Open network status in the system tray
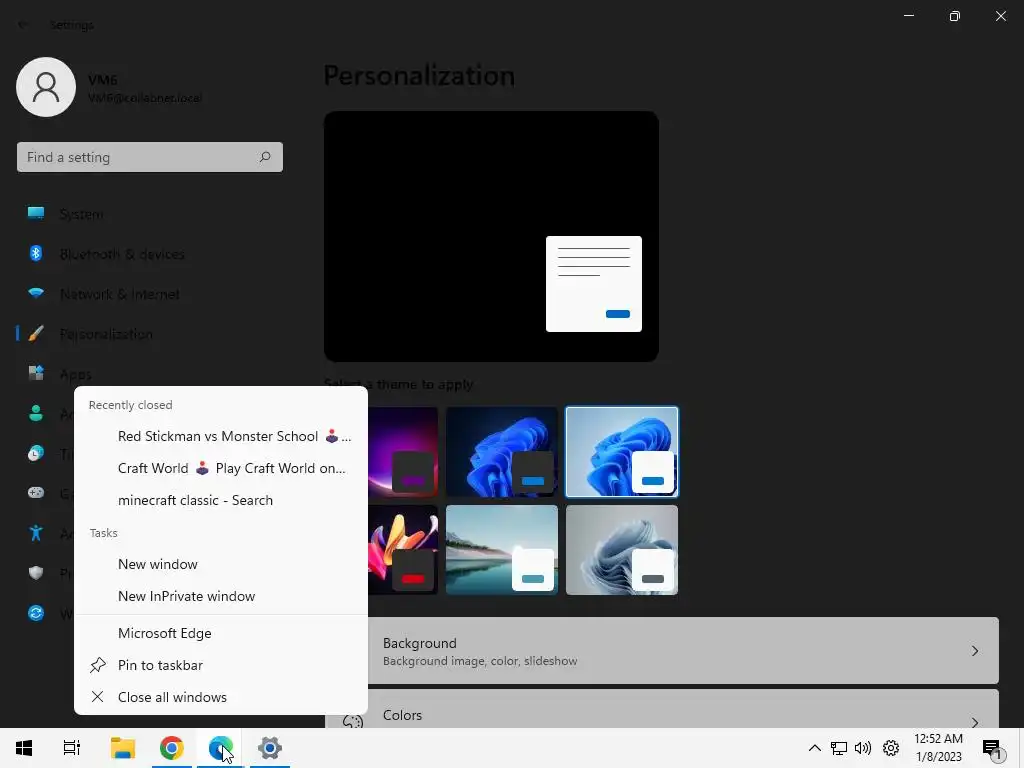The height and width of the screenshot is (768, 1024). pyautogui.click(x=839, y=748)
